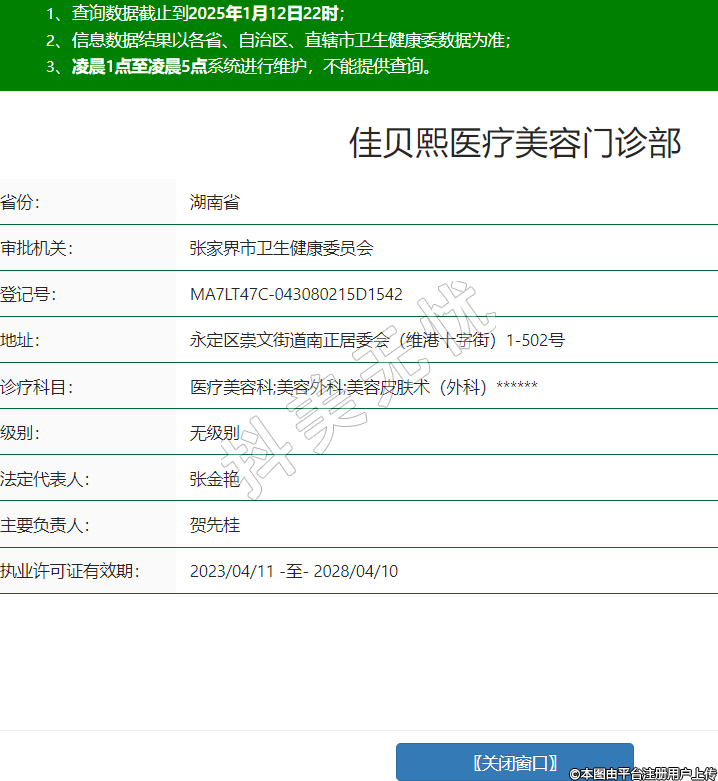Select the 诊疗科目 value listing 医疗美容科
Screen dimensions: 718x781
(364, 386)
